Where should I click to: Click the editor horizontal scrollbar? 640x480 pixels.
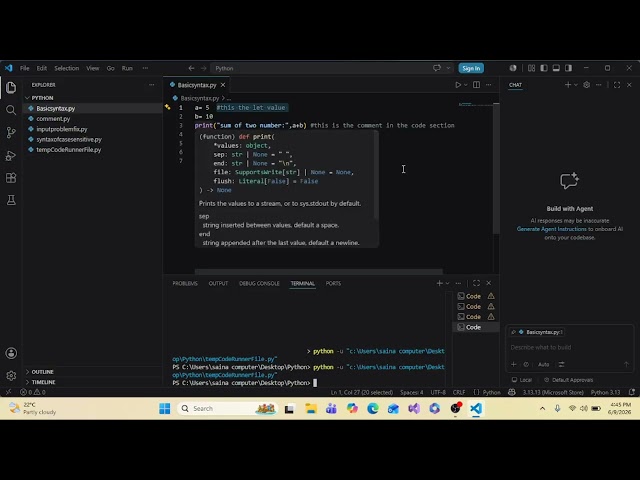pos(318,271)
